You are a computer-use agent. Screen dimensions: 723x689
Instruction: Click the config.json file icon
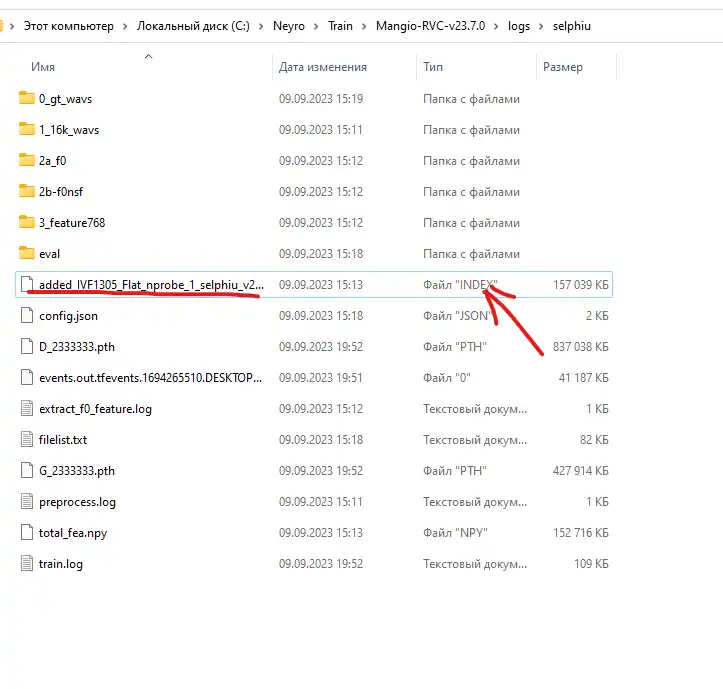(x=27, y=315)
